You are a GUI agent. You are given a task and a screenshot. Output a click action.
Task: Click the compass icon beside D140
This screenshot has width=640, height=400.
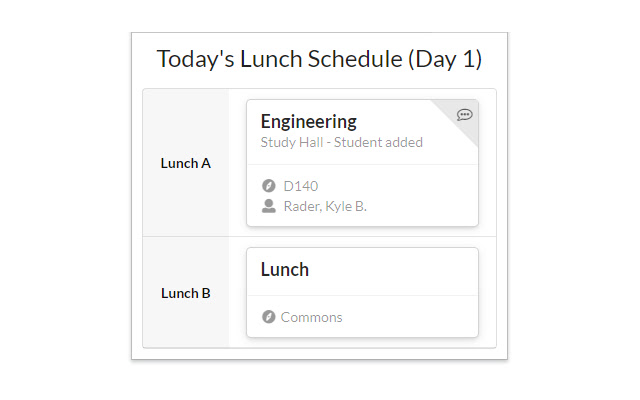tap(268, 186)
